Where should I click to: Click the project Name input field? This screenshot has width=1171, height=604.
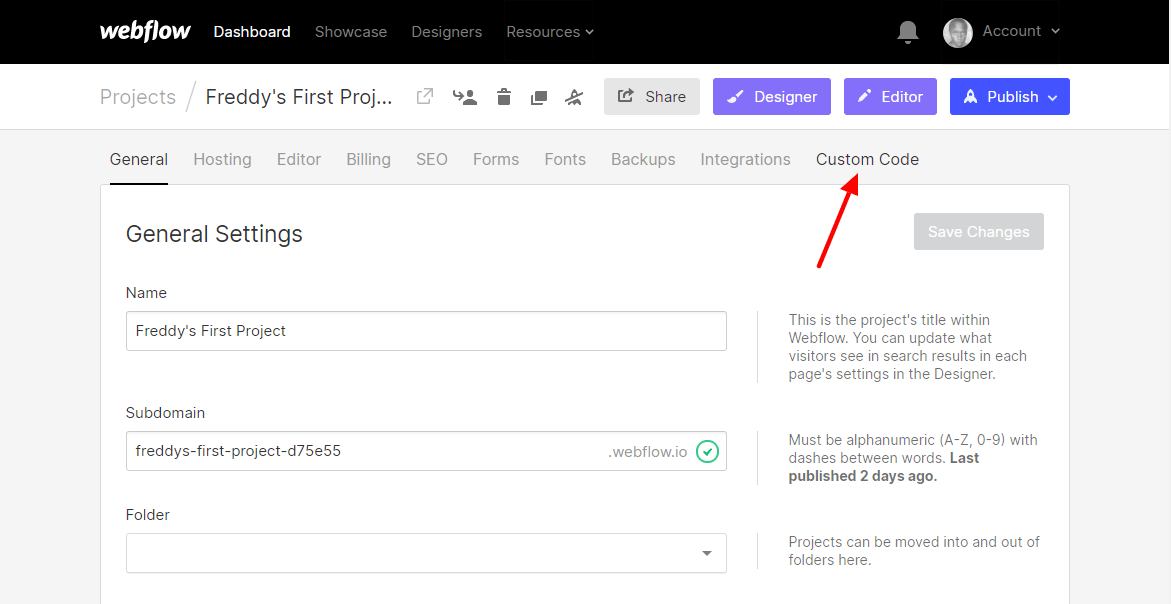click(x=426, y=331)
